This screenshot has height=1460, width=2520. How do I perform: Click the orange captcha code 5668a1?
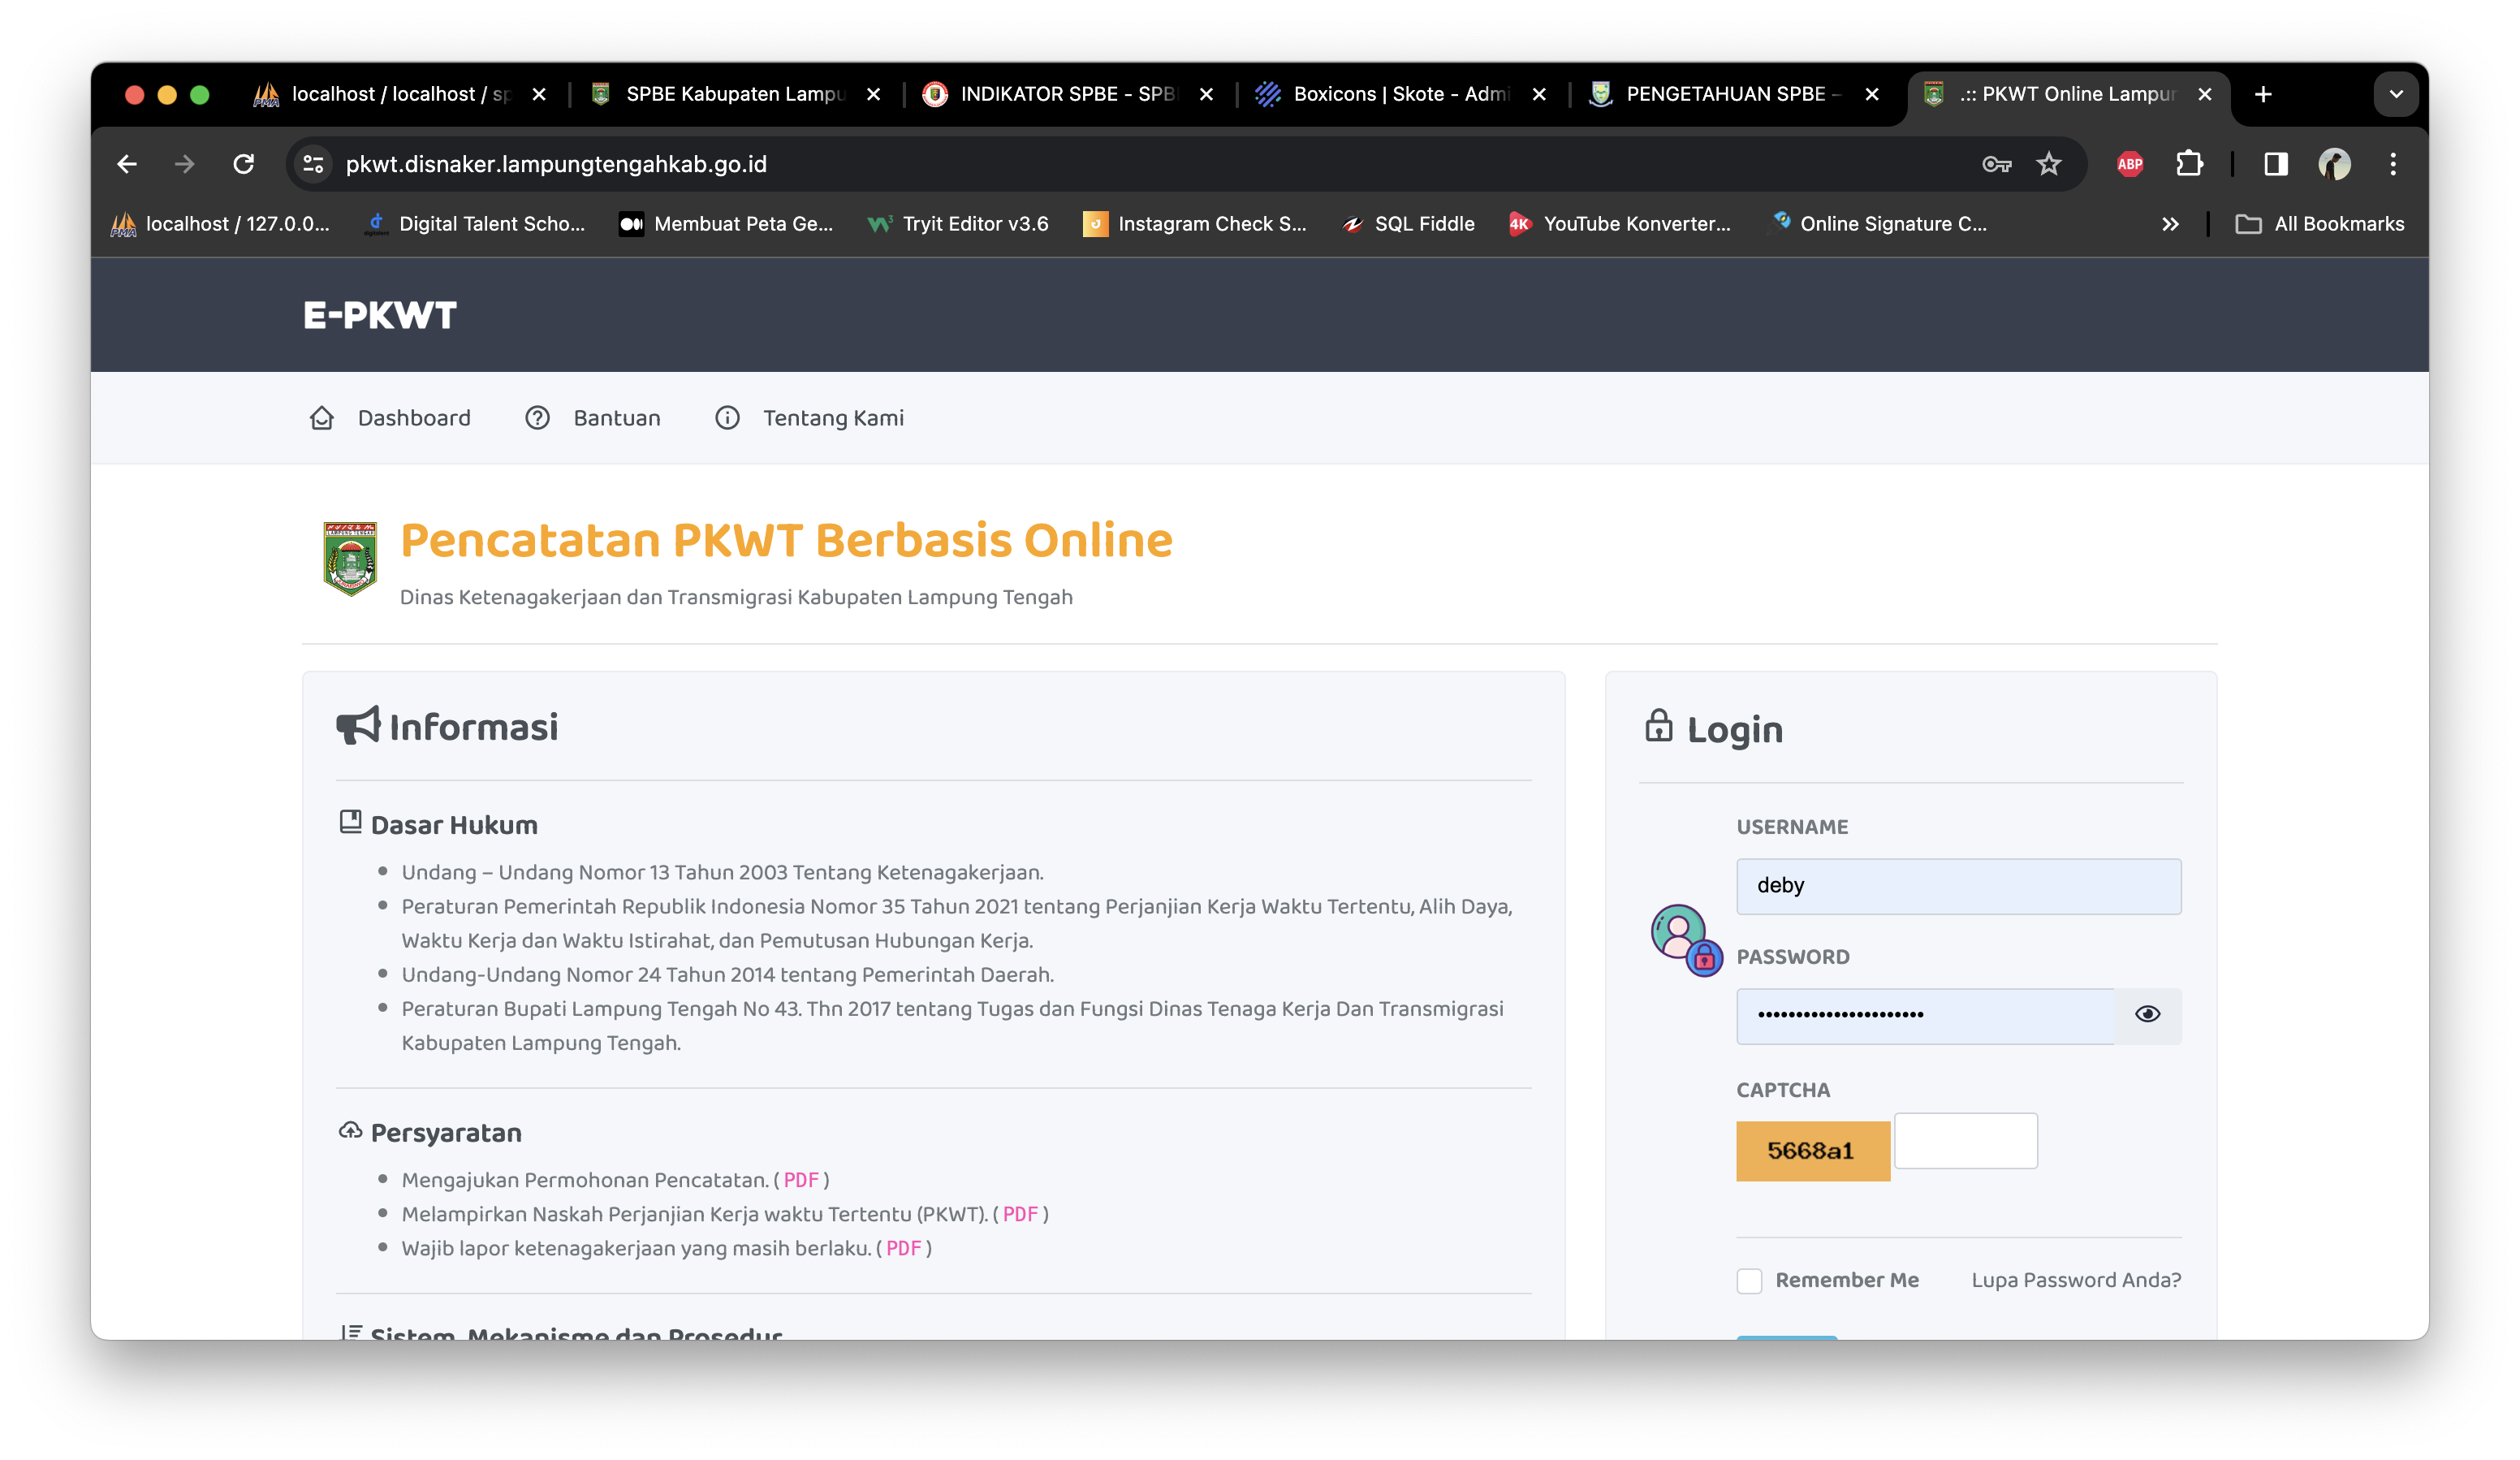(1811, 1151)
